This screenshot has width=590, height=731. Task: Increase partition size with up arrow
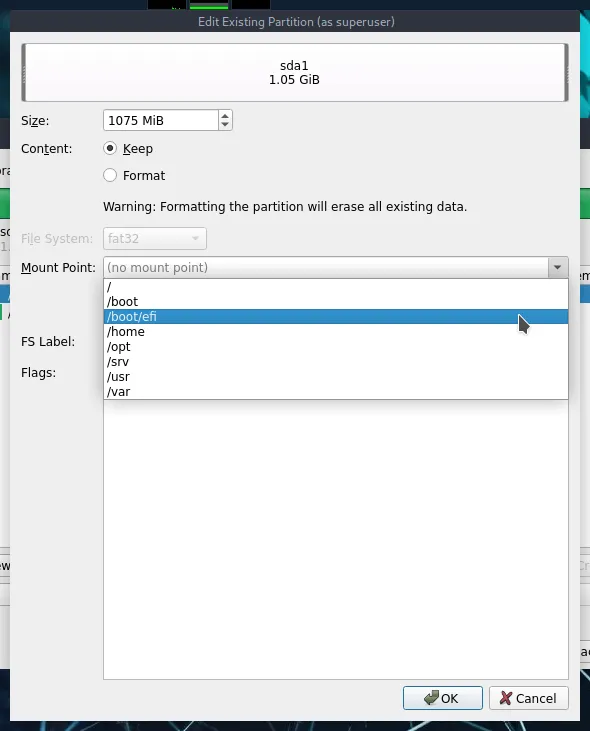(225, 116)
